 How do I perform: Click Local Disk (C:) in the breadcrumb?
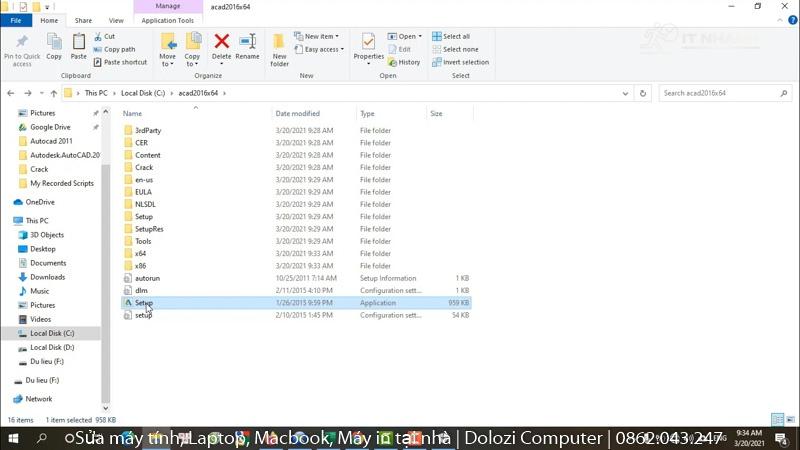[x=143, y=93]
